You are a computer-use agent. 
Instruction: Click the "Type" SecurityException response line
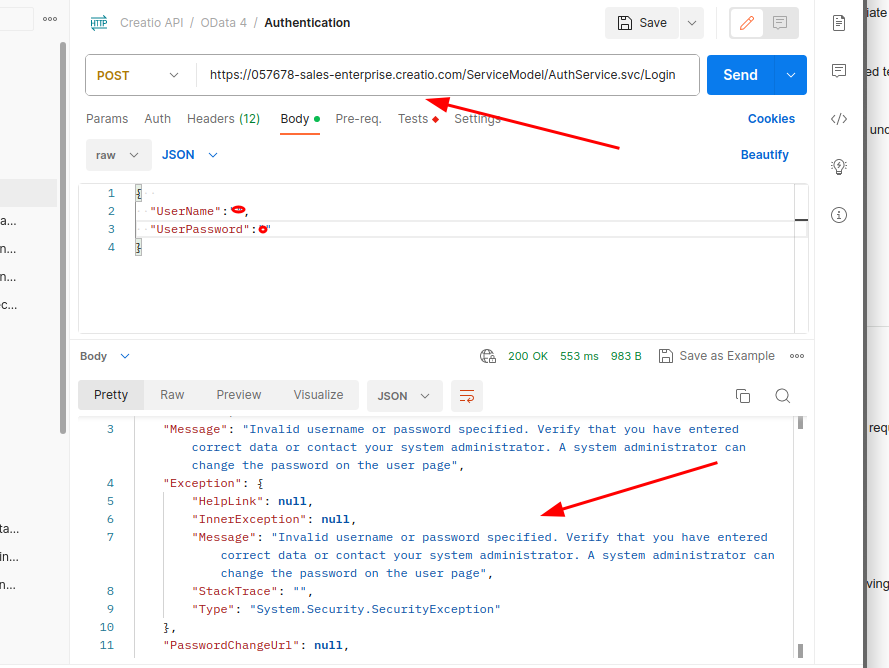pos(346,610)
